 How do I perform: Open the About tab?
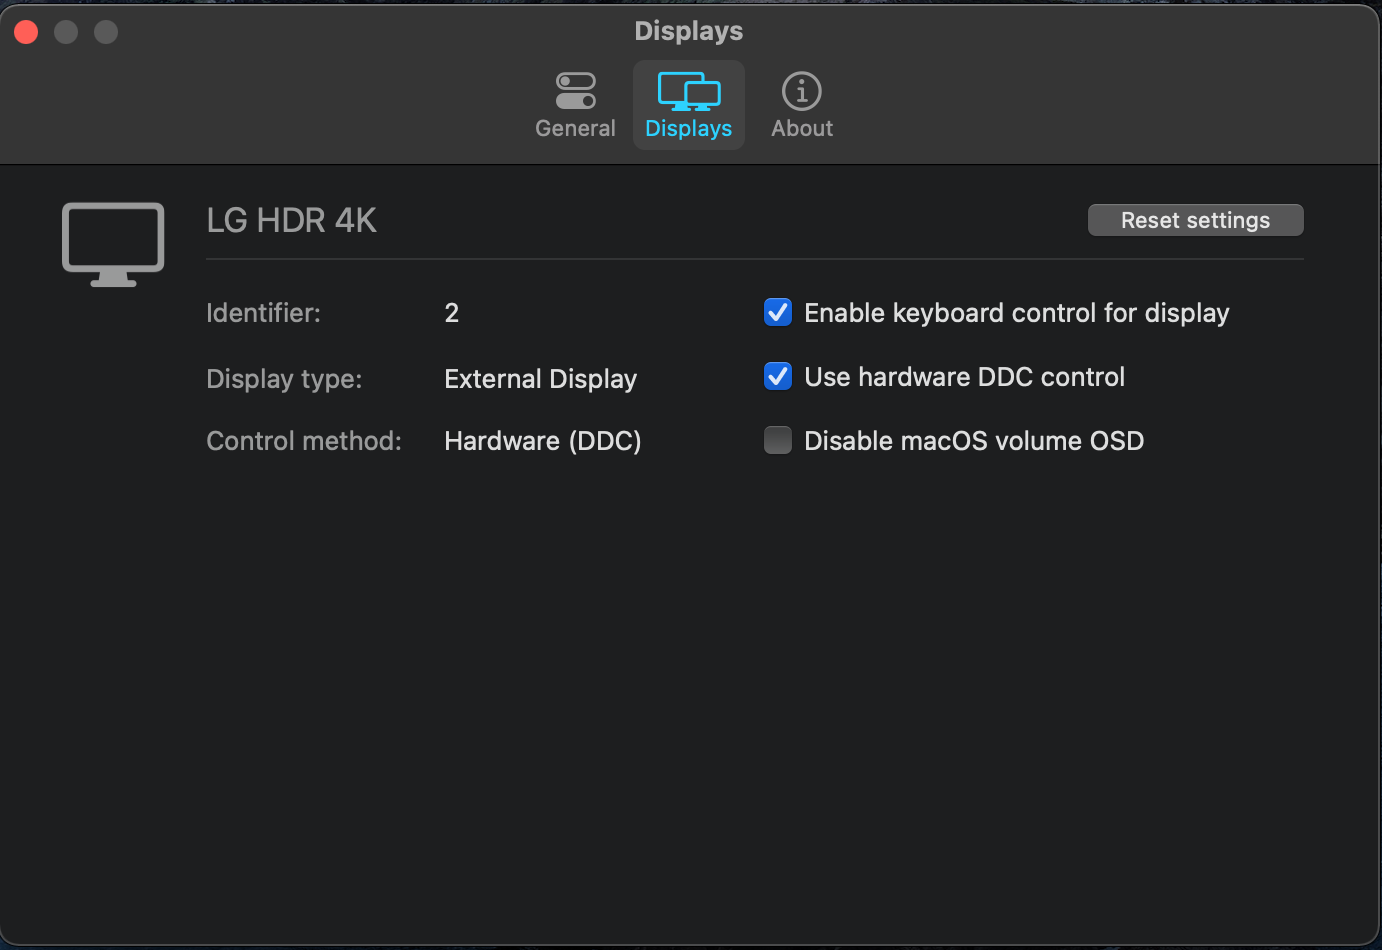point(801,104)
